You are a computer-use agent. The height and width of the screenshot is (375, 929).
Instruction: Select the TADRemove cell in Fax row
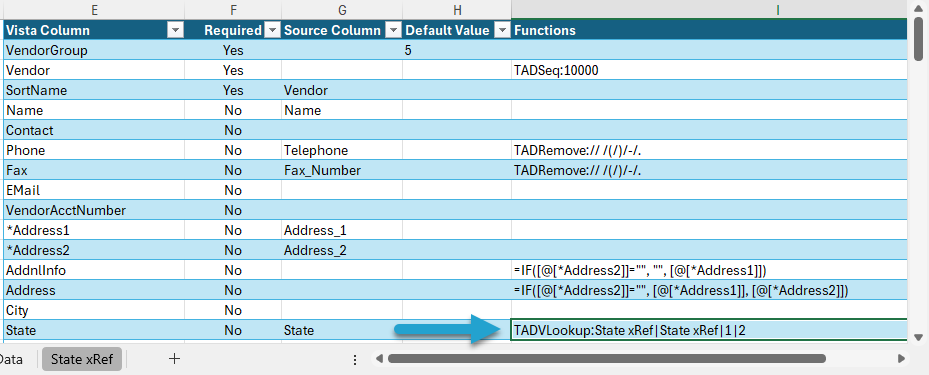coord(709,171)
